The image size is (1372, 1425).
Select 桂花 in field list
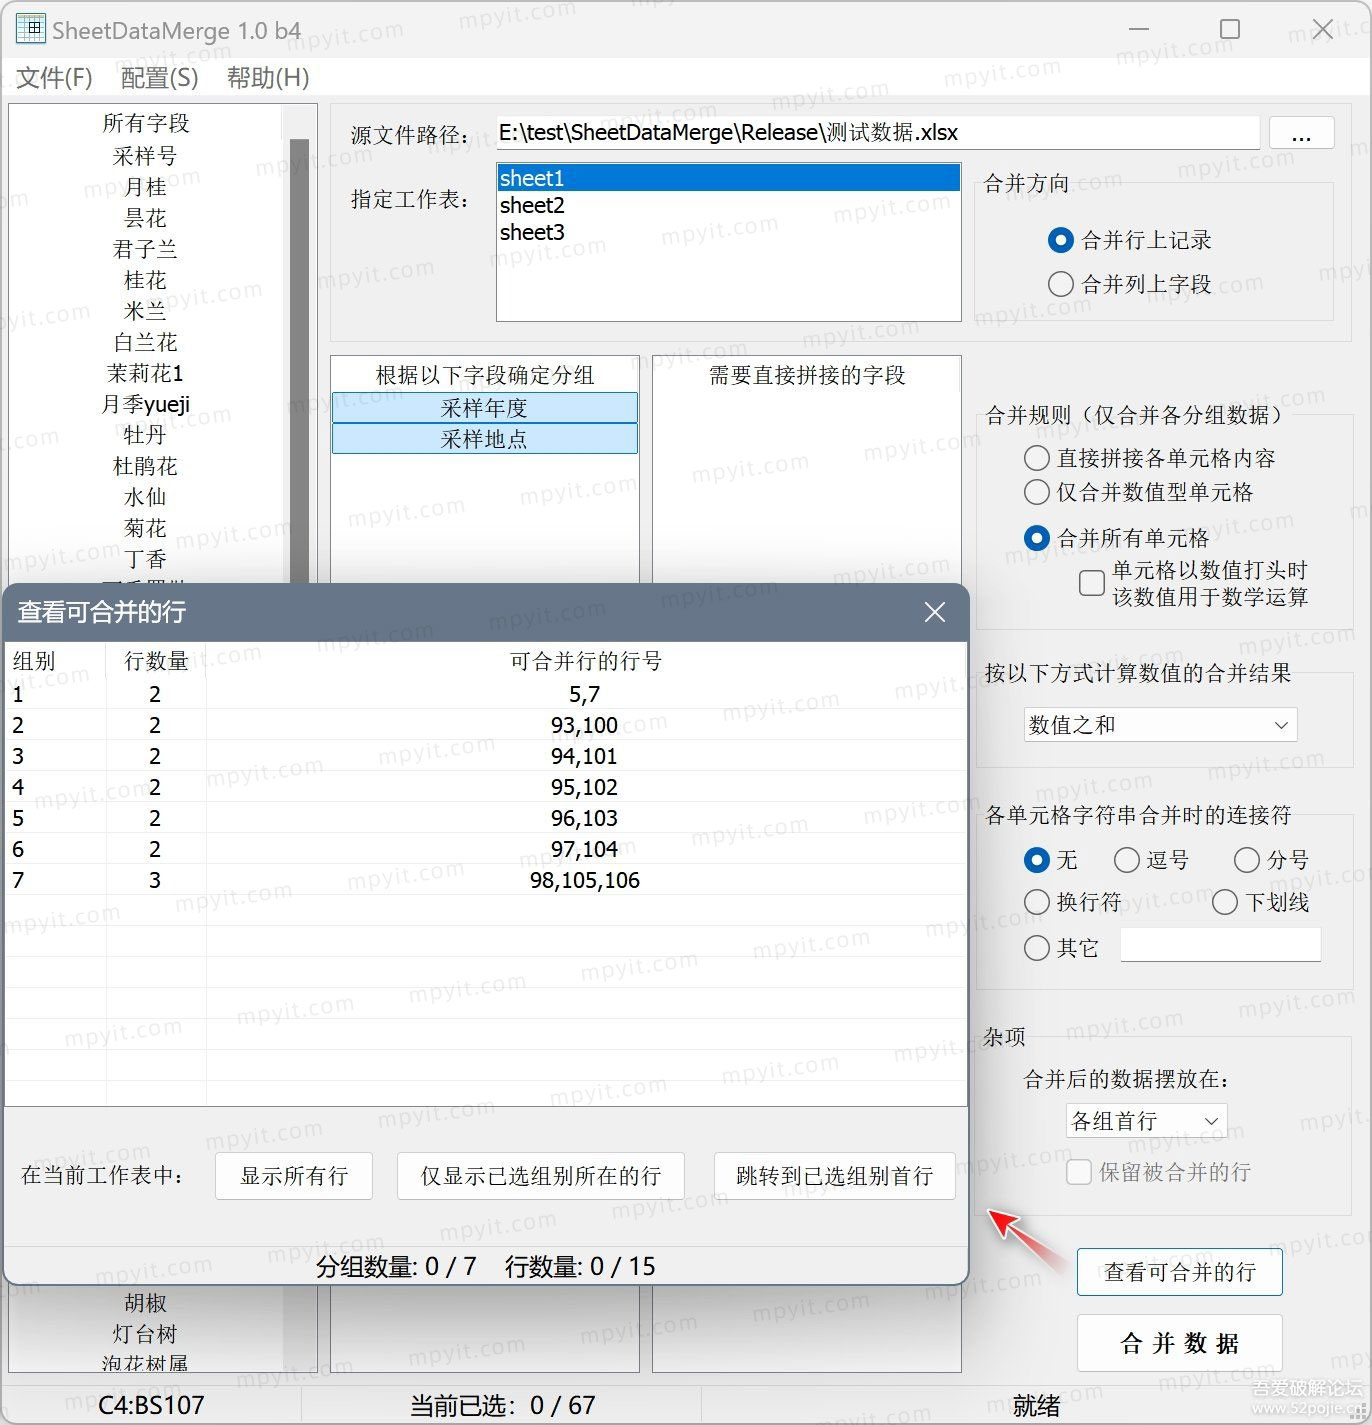tap(146, 280)
